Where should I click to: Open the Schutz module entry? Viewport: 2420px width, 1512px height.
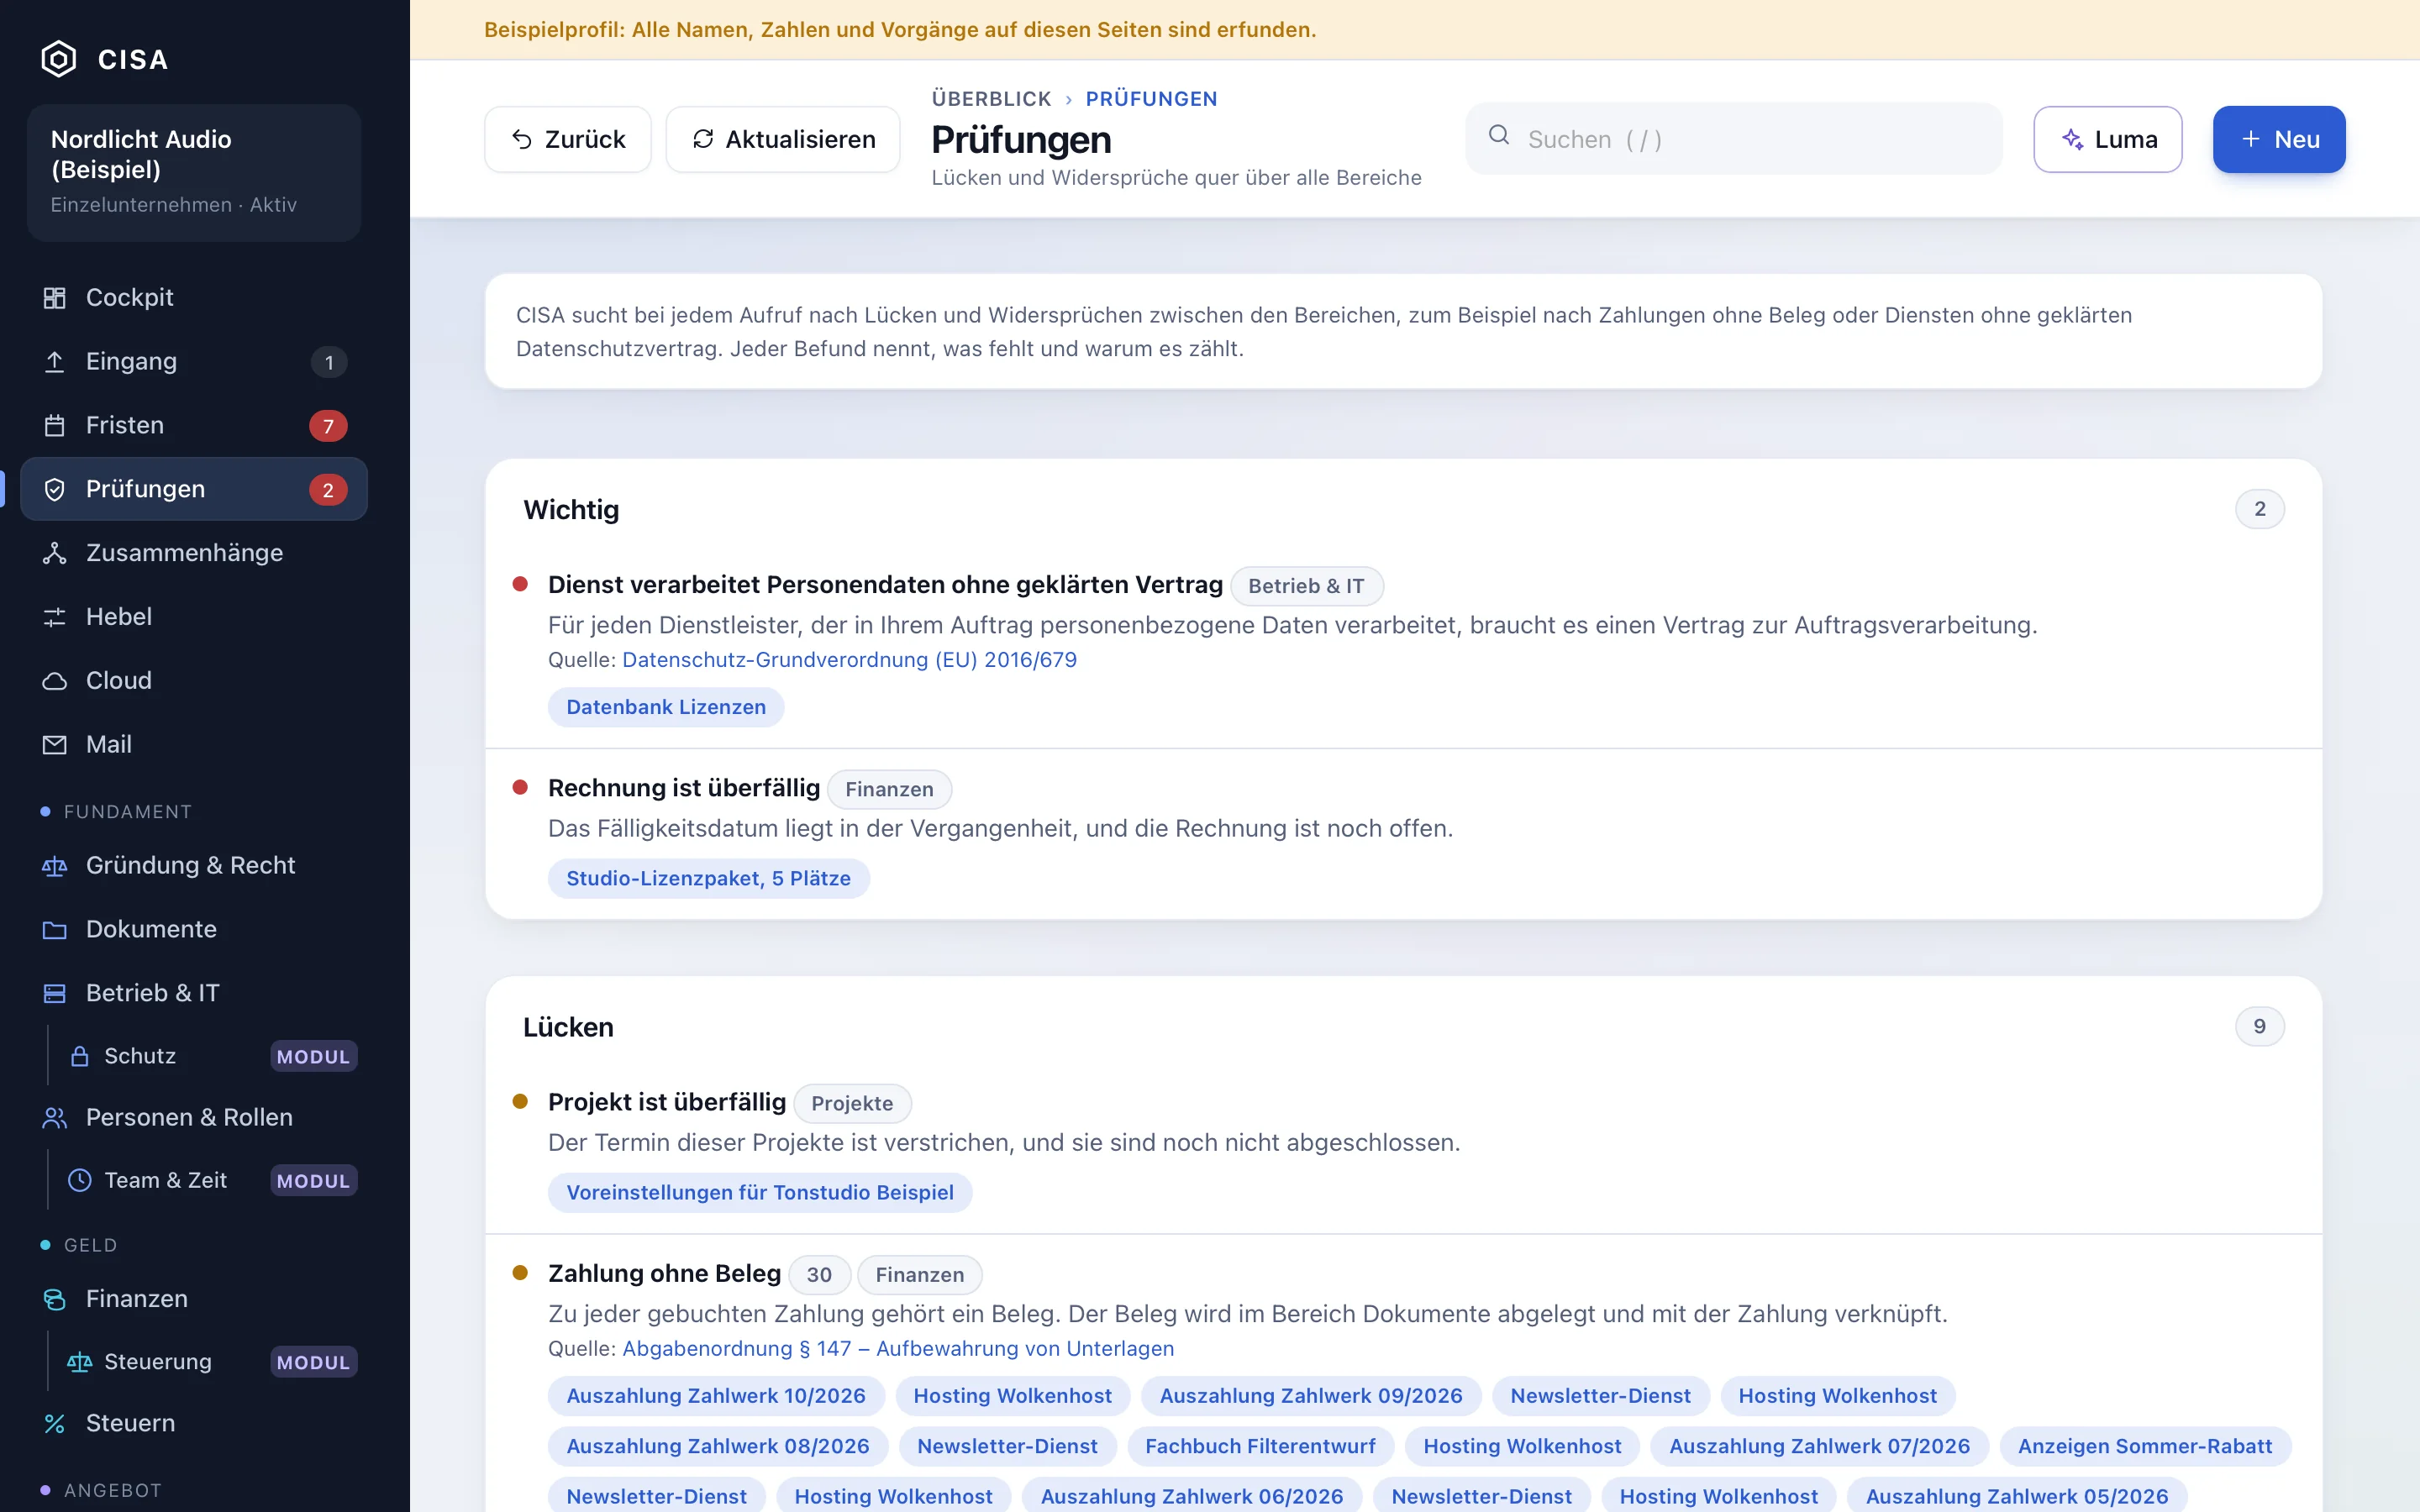click(x=207, y=1057)
